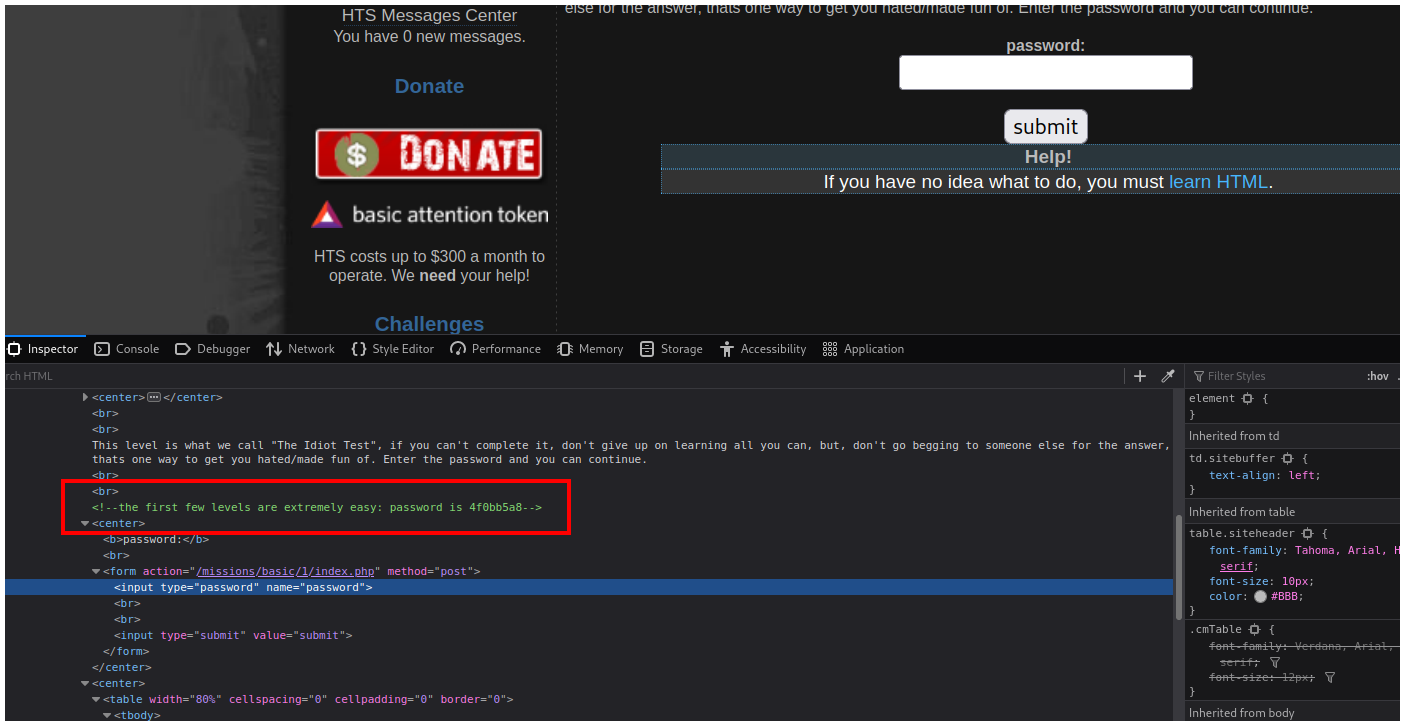The width and height of the screenshot is (1405, 726).
Task: Open the Style Editor tab
Action: point(392,349)
